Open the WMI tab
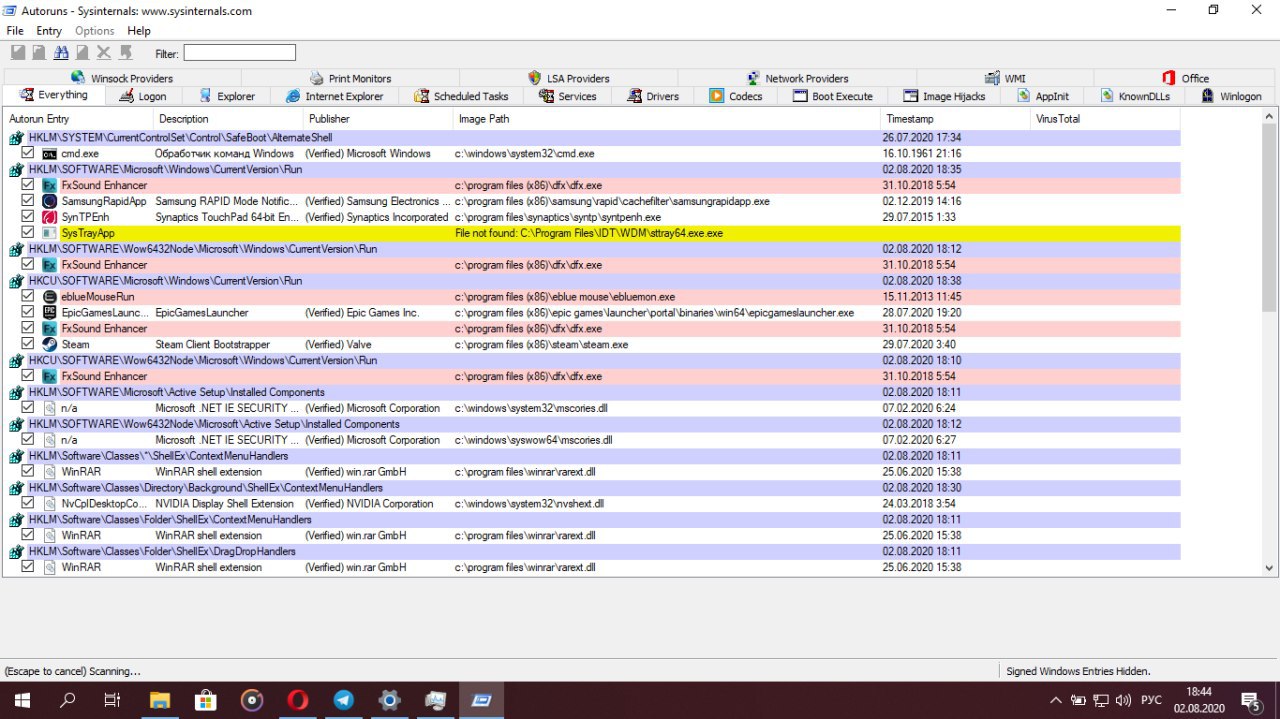 [1004, 78]
